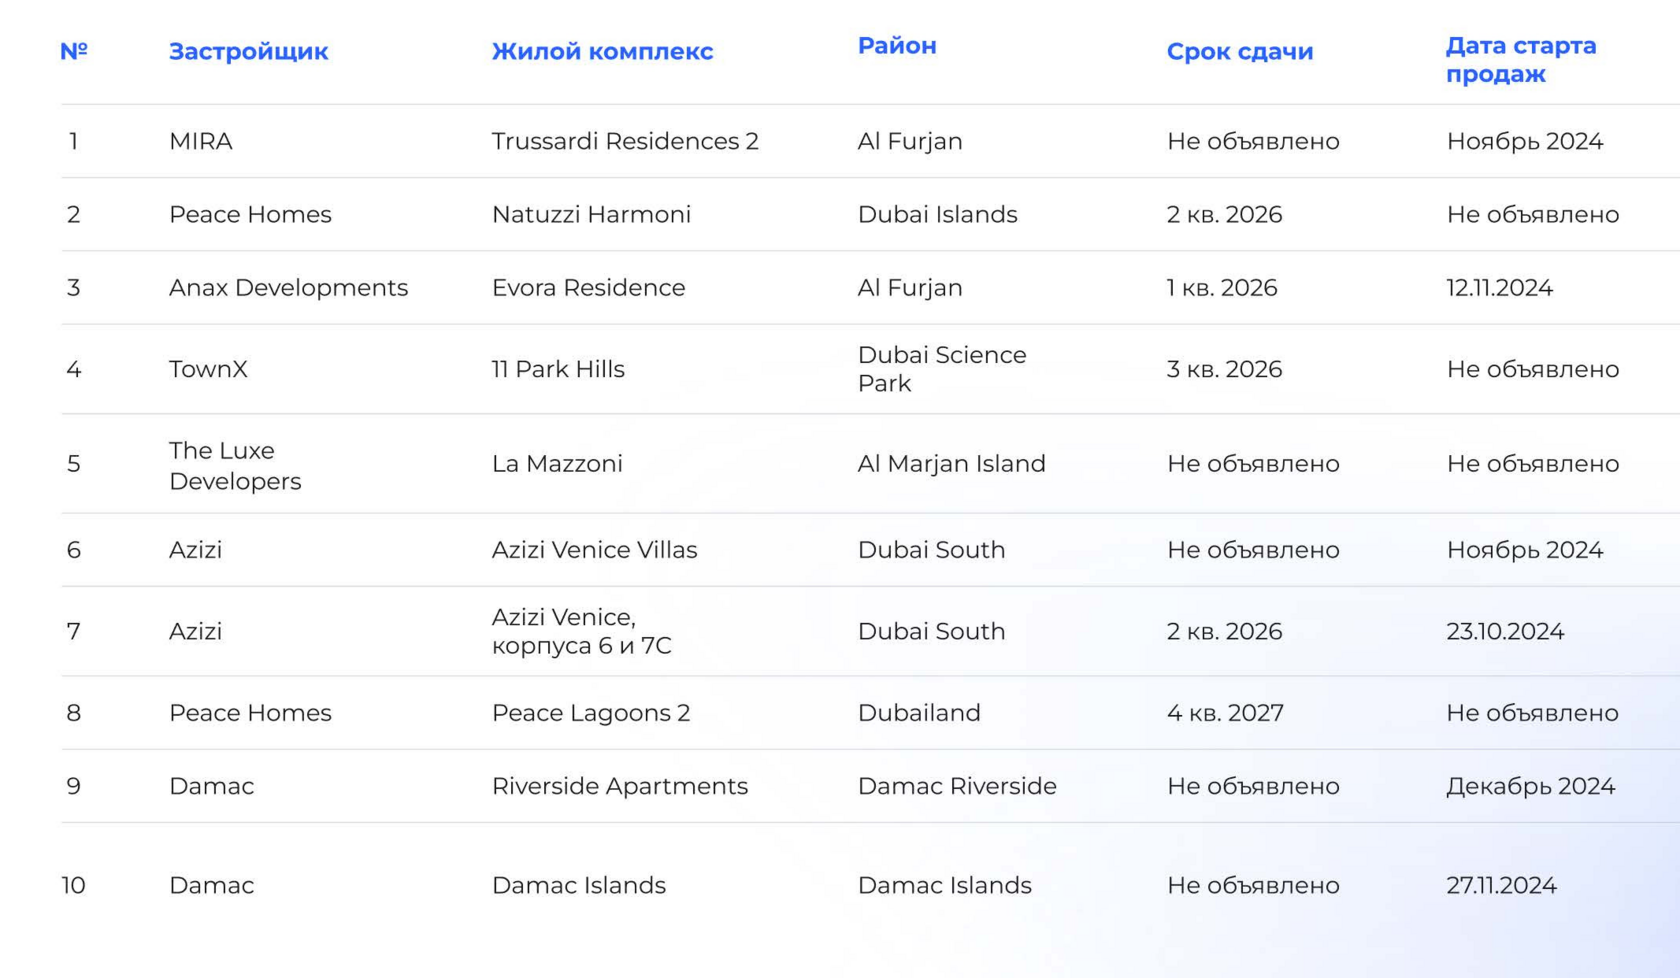Click the "№" column header
The image size is (1680, 978).
[74, 52]
